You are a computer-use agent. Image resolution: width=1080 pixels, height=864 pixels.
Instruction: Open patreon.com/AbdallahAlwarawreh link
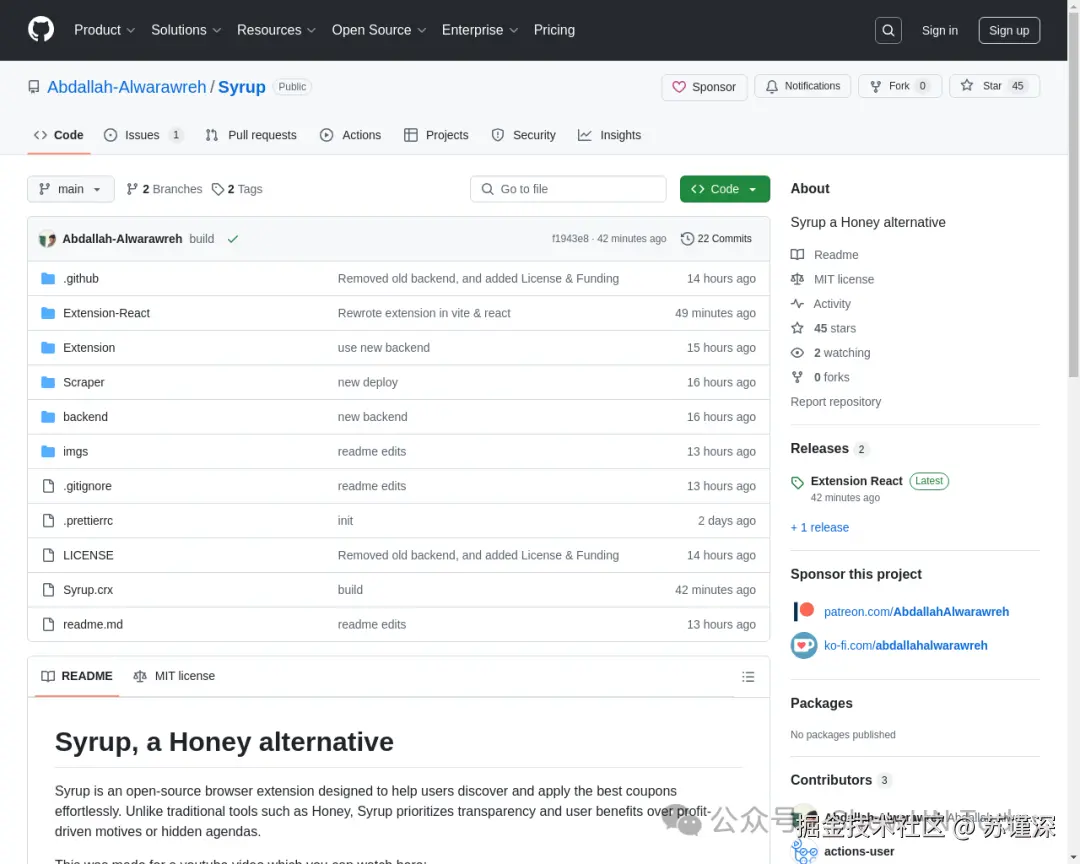(916, 611)
